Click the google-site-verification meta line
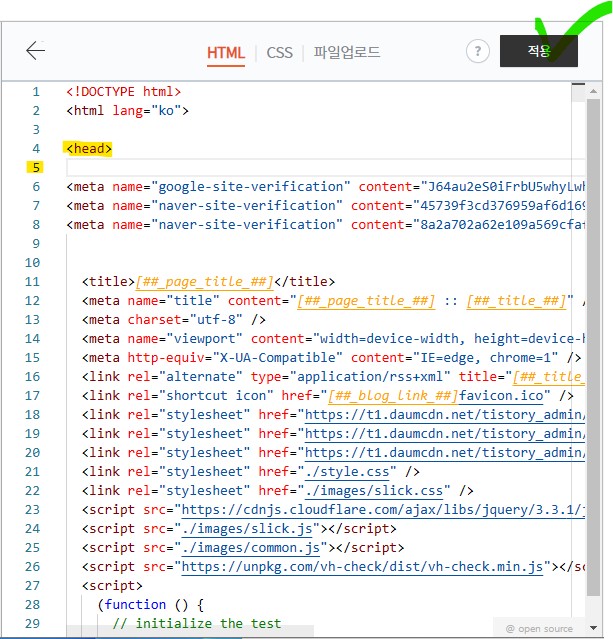The width and height of the screenshot is (613, 639). point(325,187)
